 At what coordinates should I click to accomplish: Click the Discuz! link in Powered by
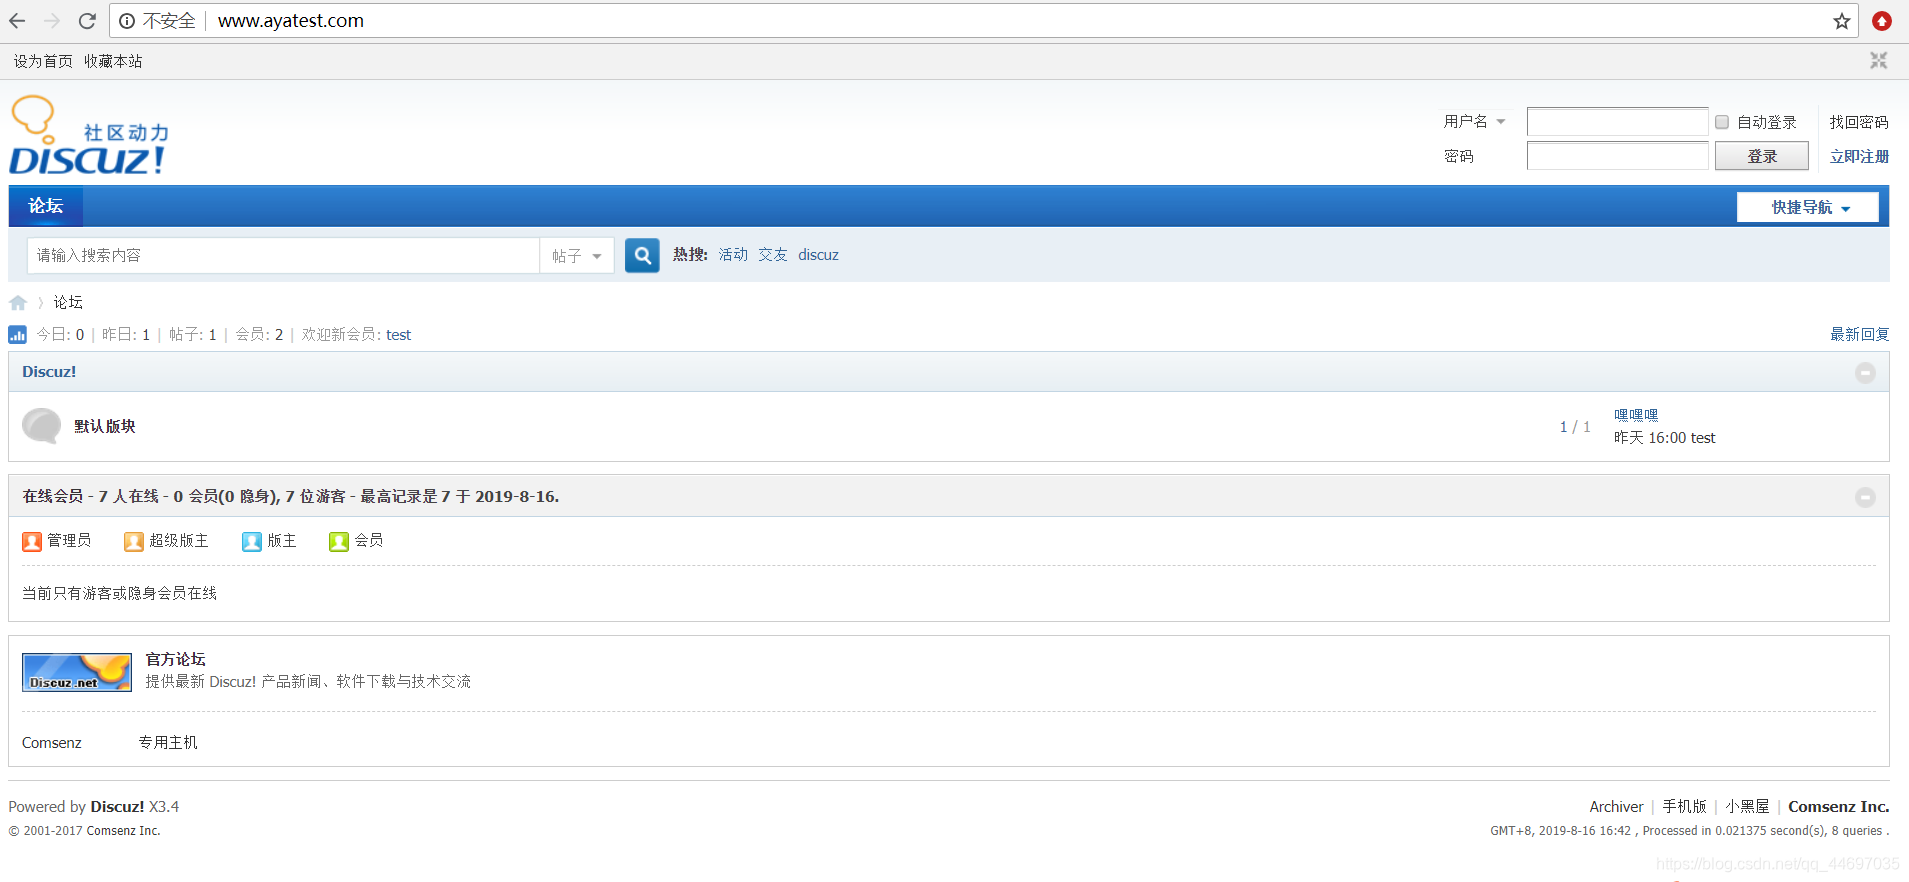pos(118,807)
